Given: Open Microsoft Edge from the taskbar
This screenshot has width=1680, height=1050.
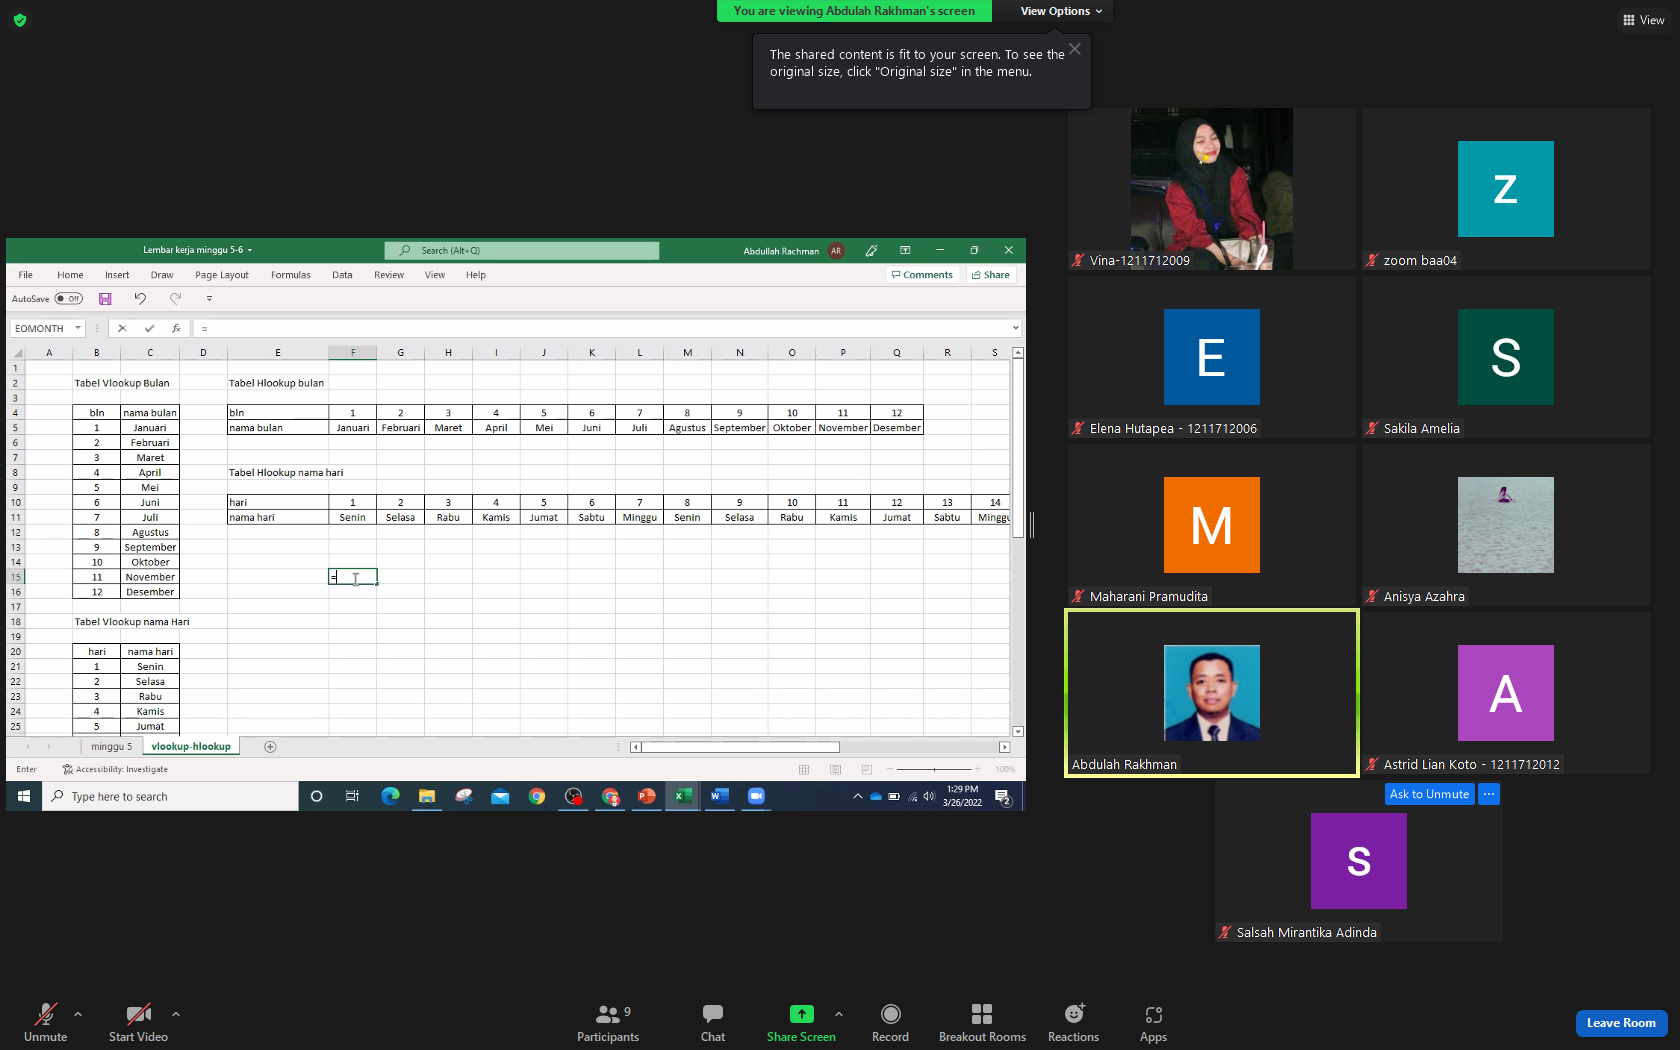Looking at the screenshot, I should [390, 796].
